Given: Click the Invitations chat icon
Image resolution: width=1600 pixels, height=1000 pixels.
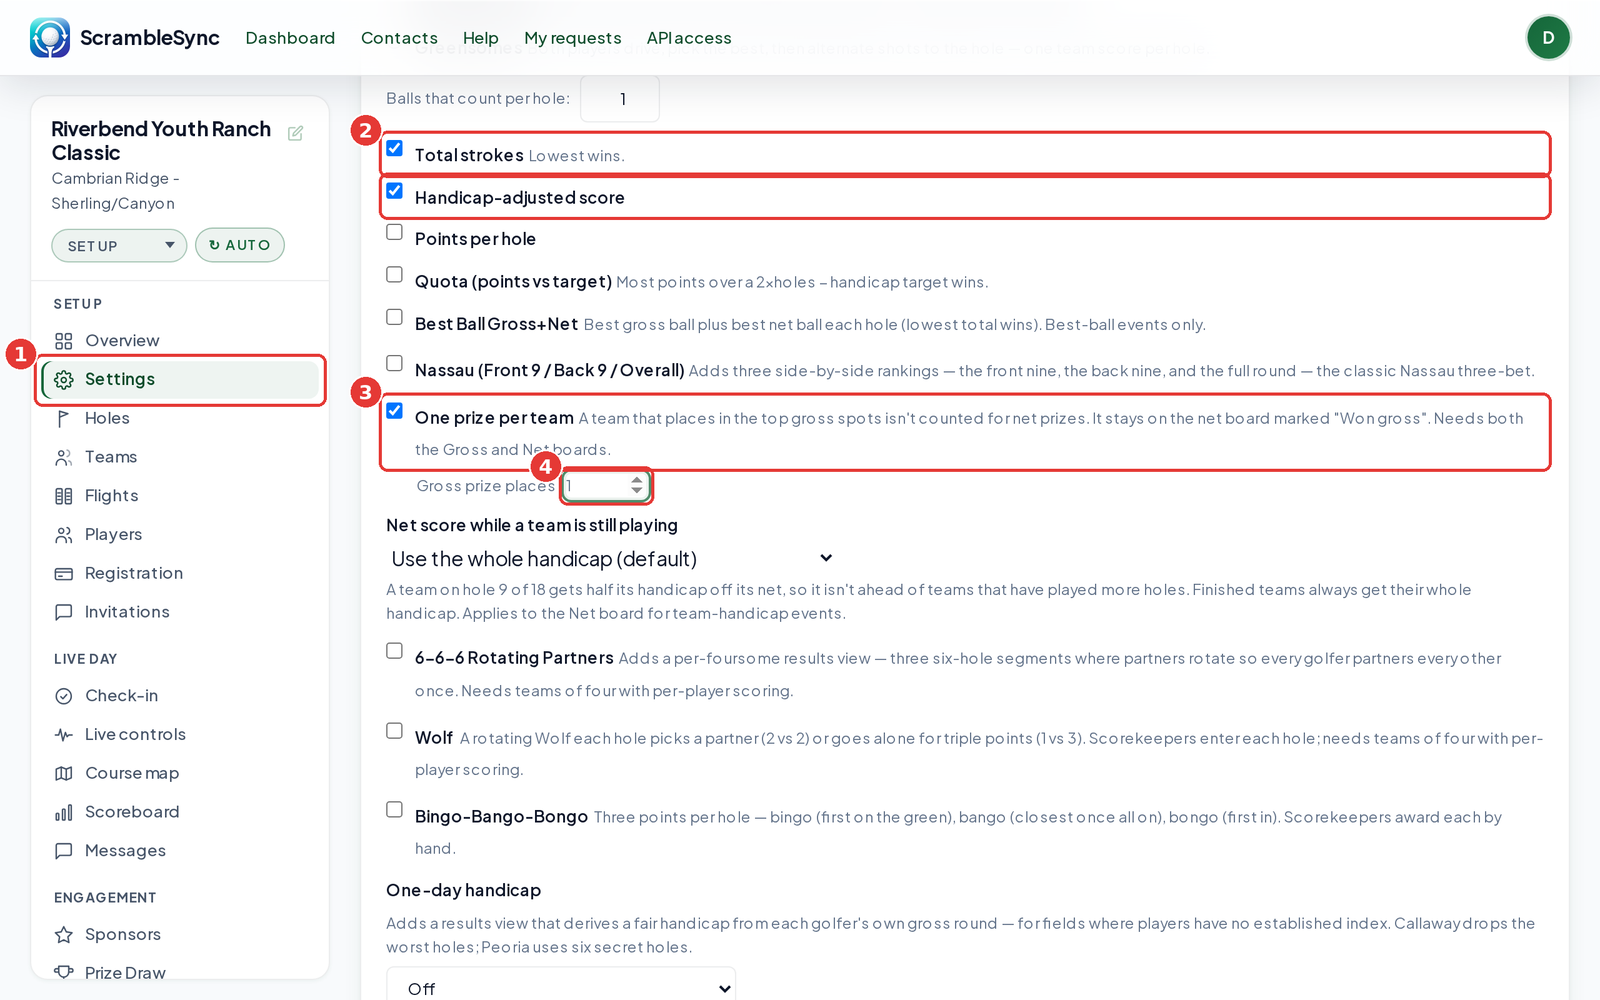Looking at the screenshot, I should (64, 612).
